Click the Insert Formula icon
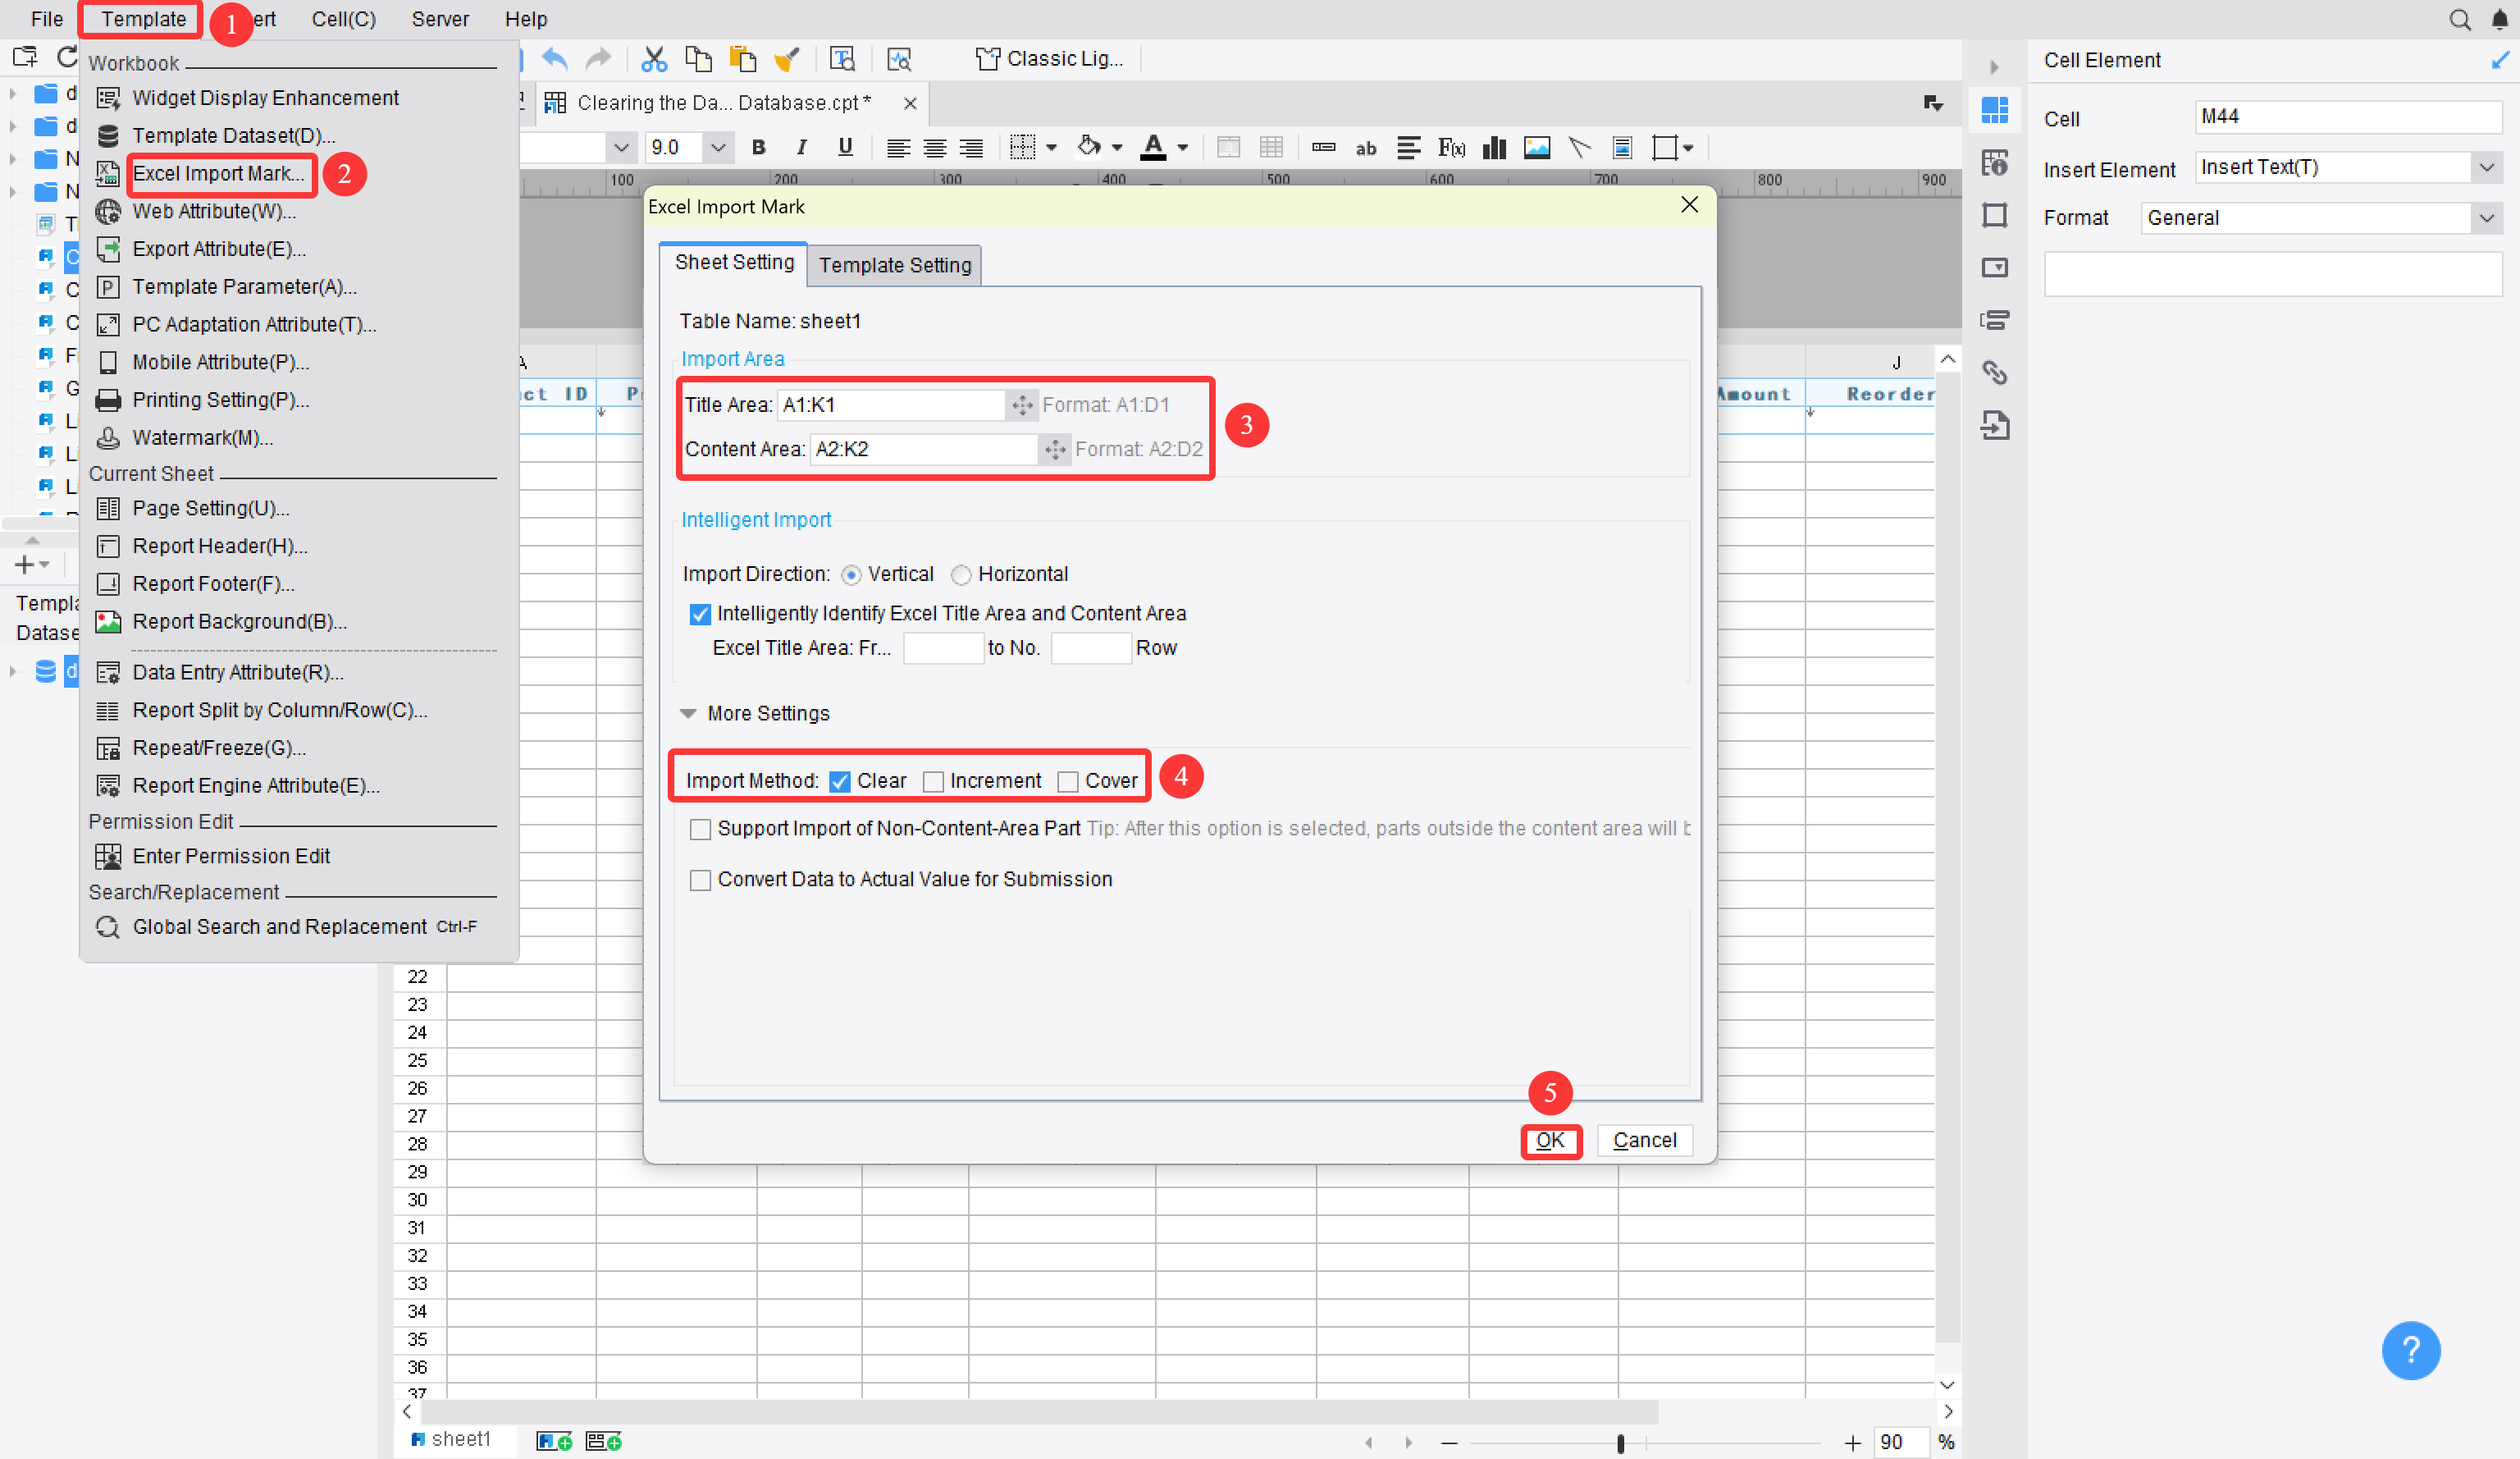This screenshot has height=1459, width=2520. pyautogui.click(x=1451, y=148)
